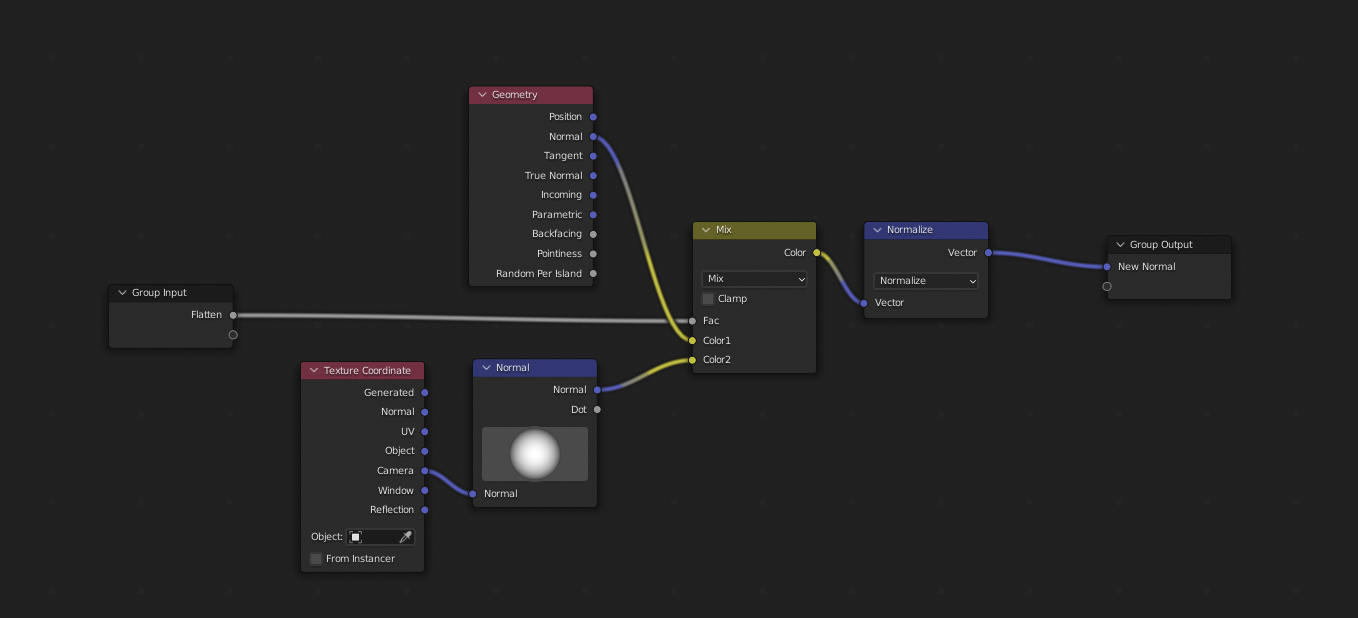Click the Fac input socket on Mix

692,321
